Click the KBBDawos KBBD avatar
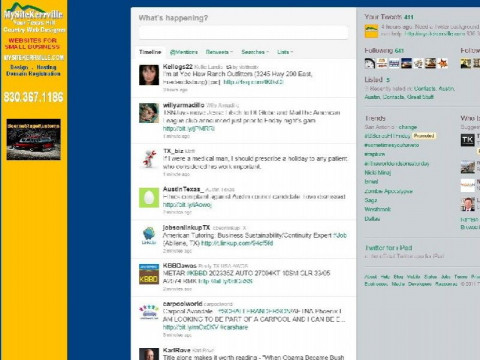Viewport: 480px width, 360px height. click(x=149, y=274)
